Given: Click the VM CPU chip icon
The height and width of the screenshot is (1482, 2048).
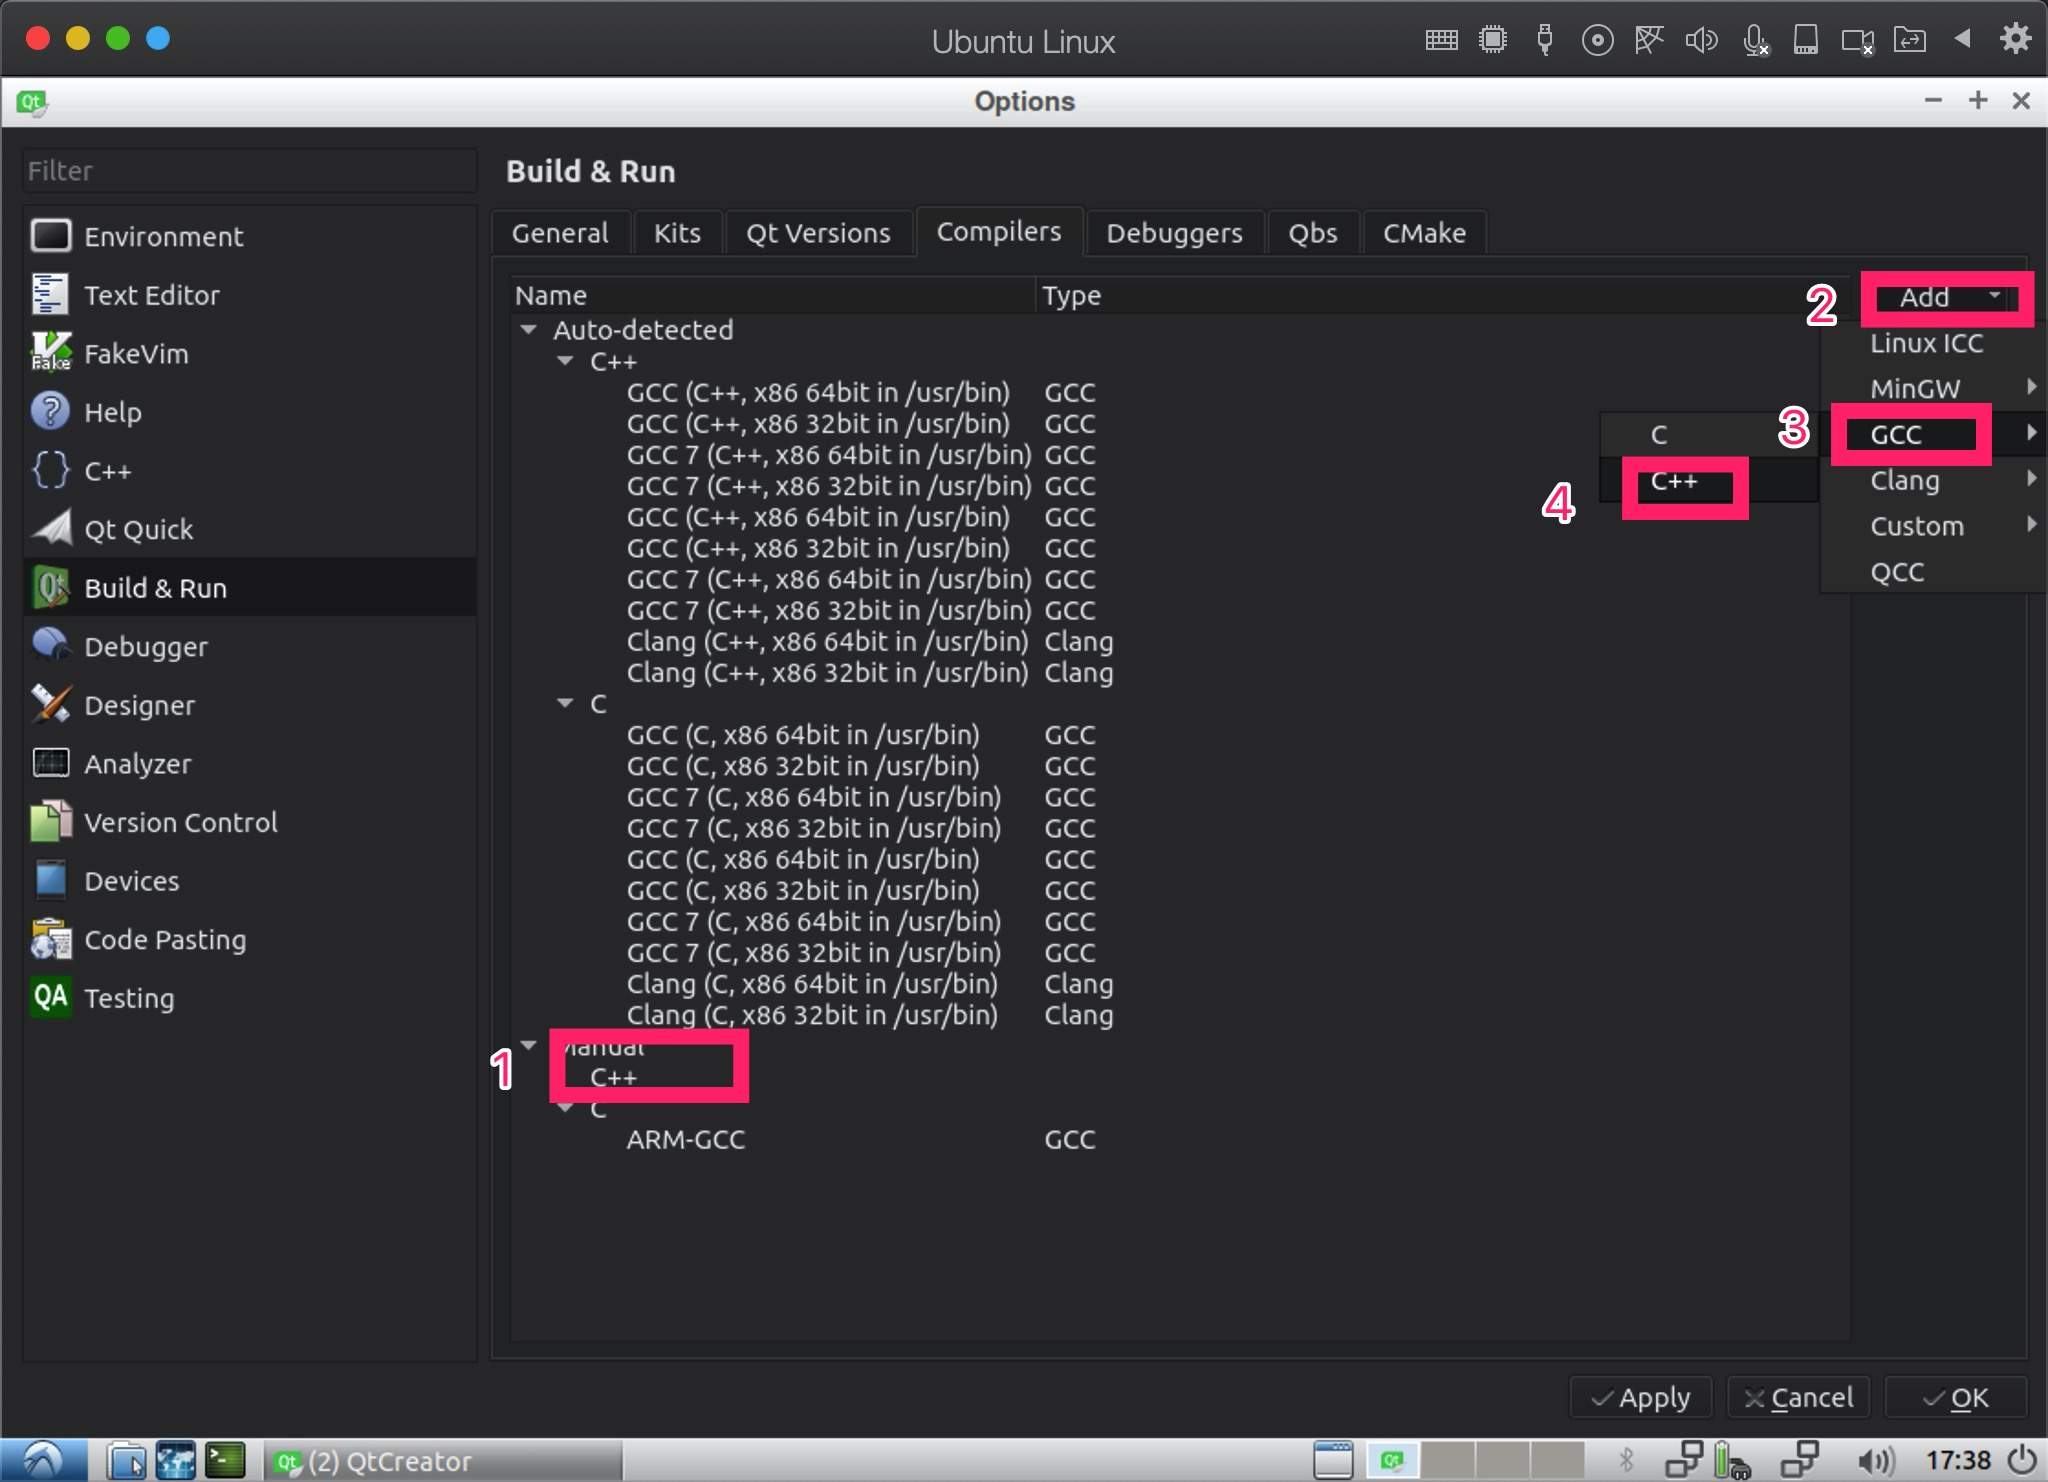Looking at the screenshot, I should click(1493, 40).
